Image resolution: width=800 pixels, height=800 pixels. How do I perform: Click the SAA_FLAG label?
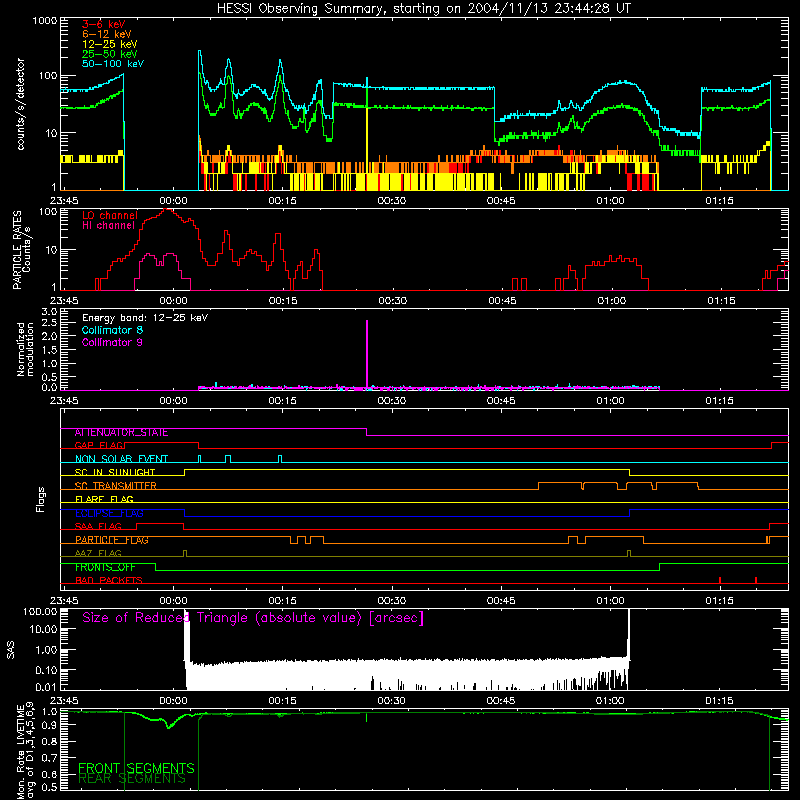[98, 527]
